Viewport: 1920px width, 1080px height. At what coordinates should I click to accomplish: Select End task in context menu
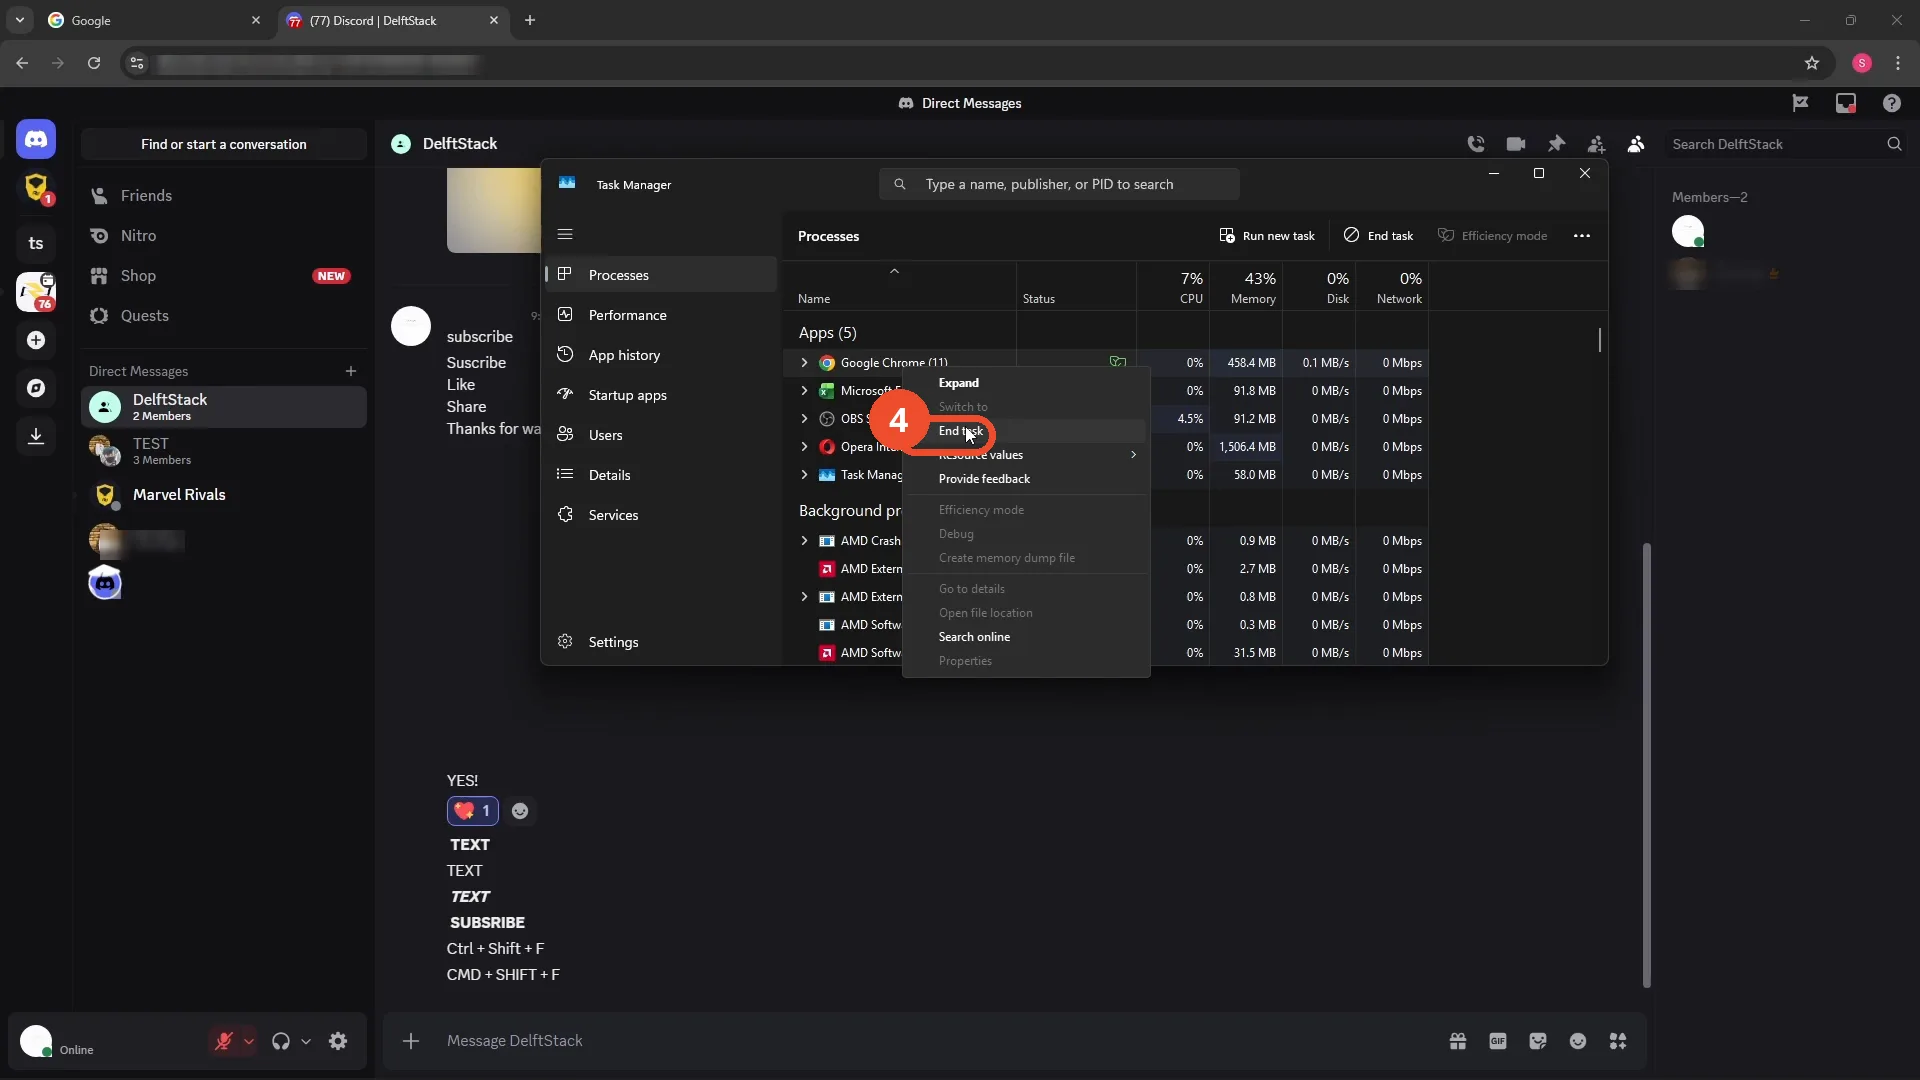1026,431
